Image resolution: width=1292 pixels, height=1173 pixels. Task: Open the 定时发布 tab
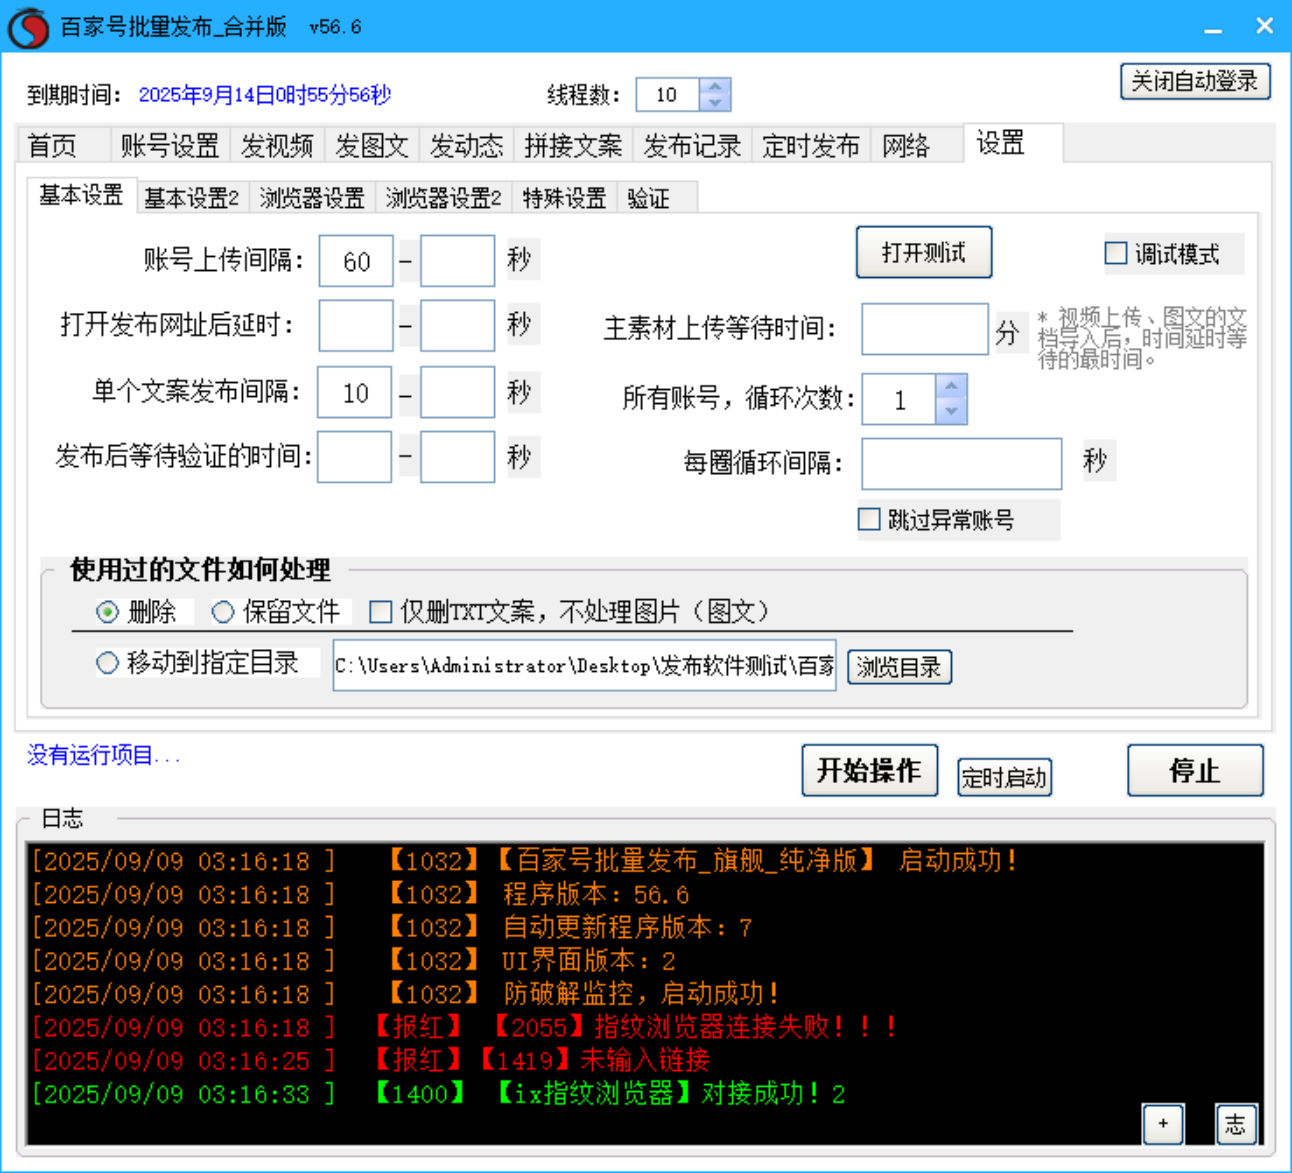tap(810, 145)
